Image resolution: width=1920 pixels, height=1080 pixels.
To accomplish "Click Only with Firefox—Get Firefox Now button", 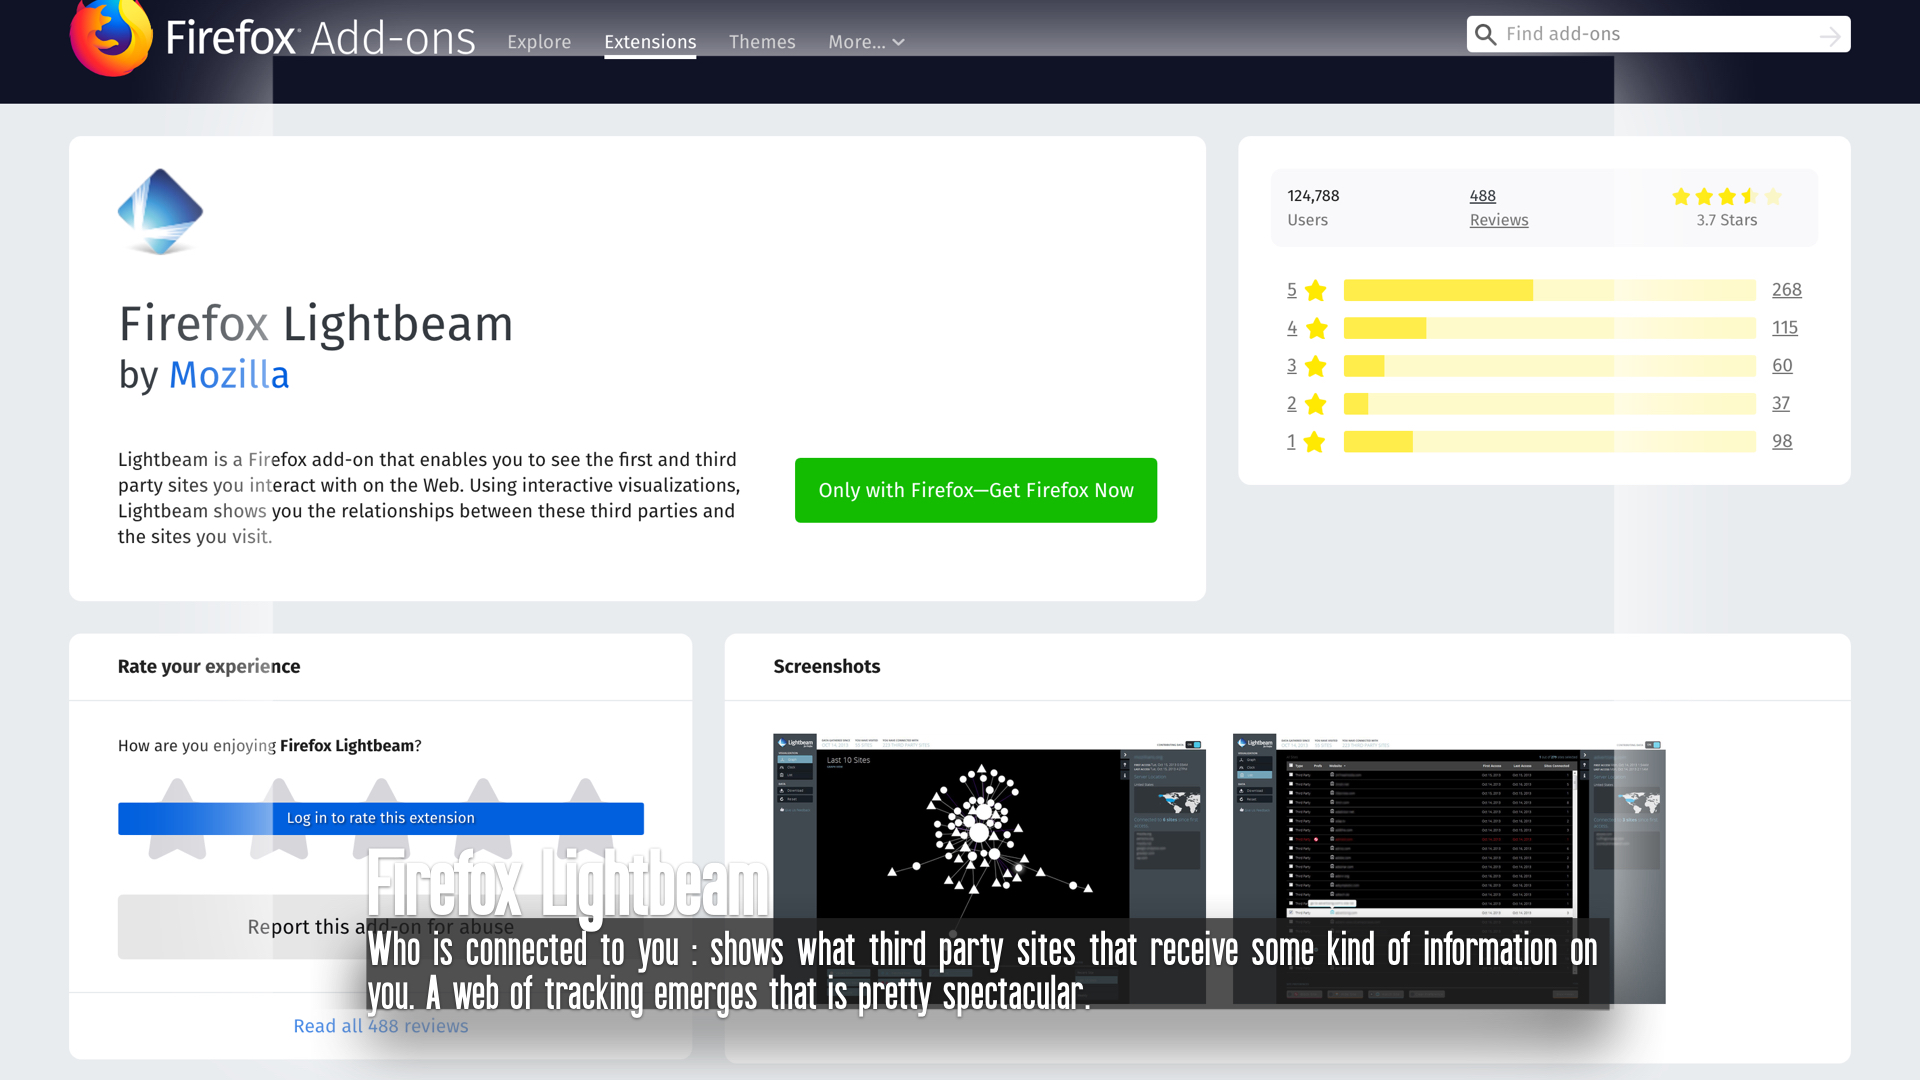I will pos(976,490).
